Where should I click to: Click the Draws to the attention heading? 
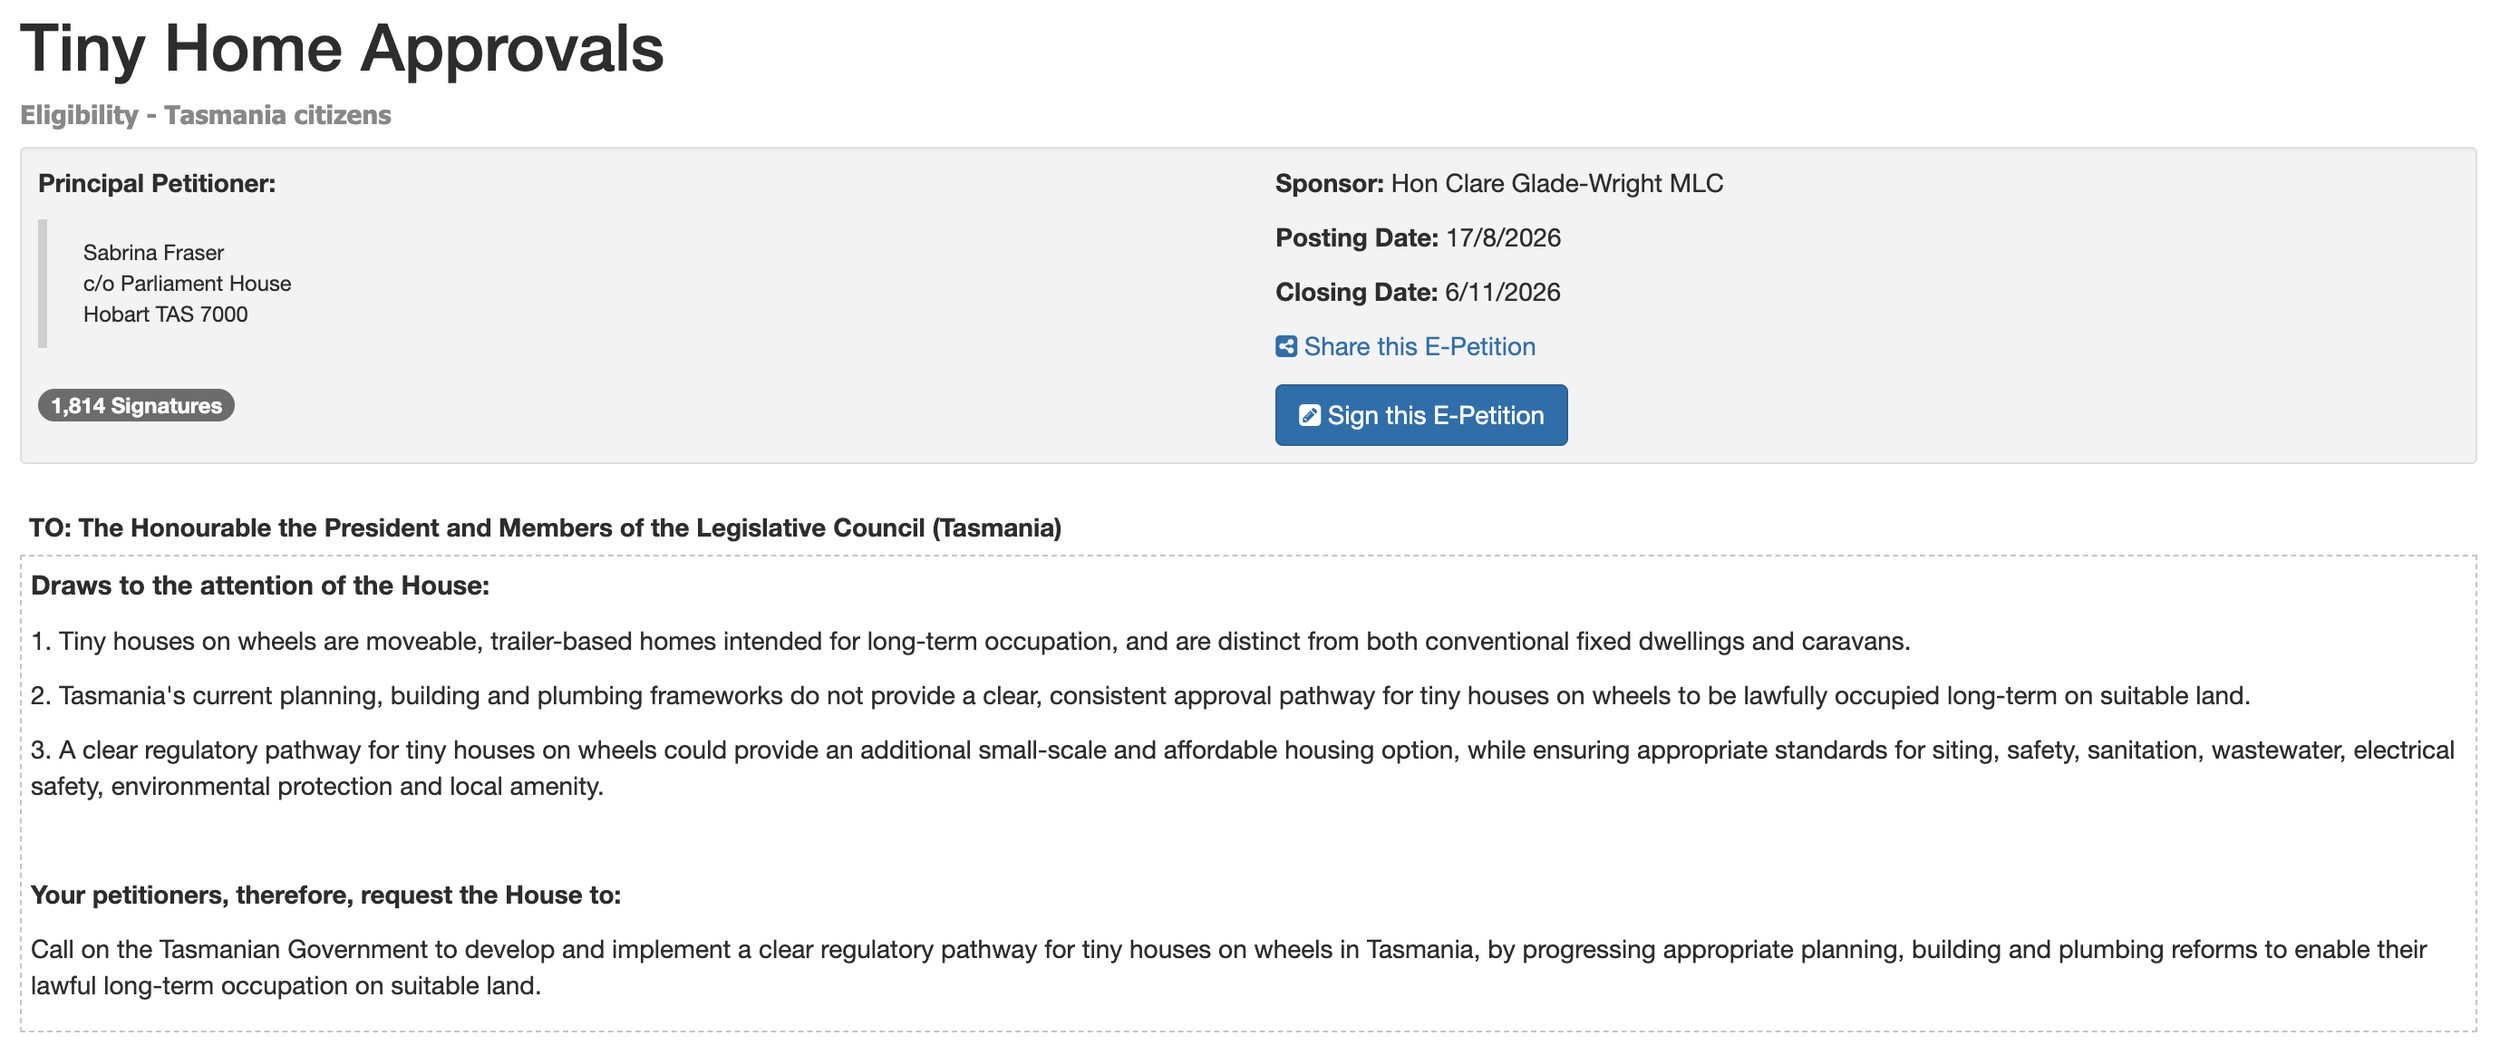260,586
